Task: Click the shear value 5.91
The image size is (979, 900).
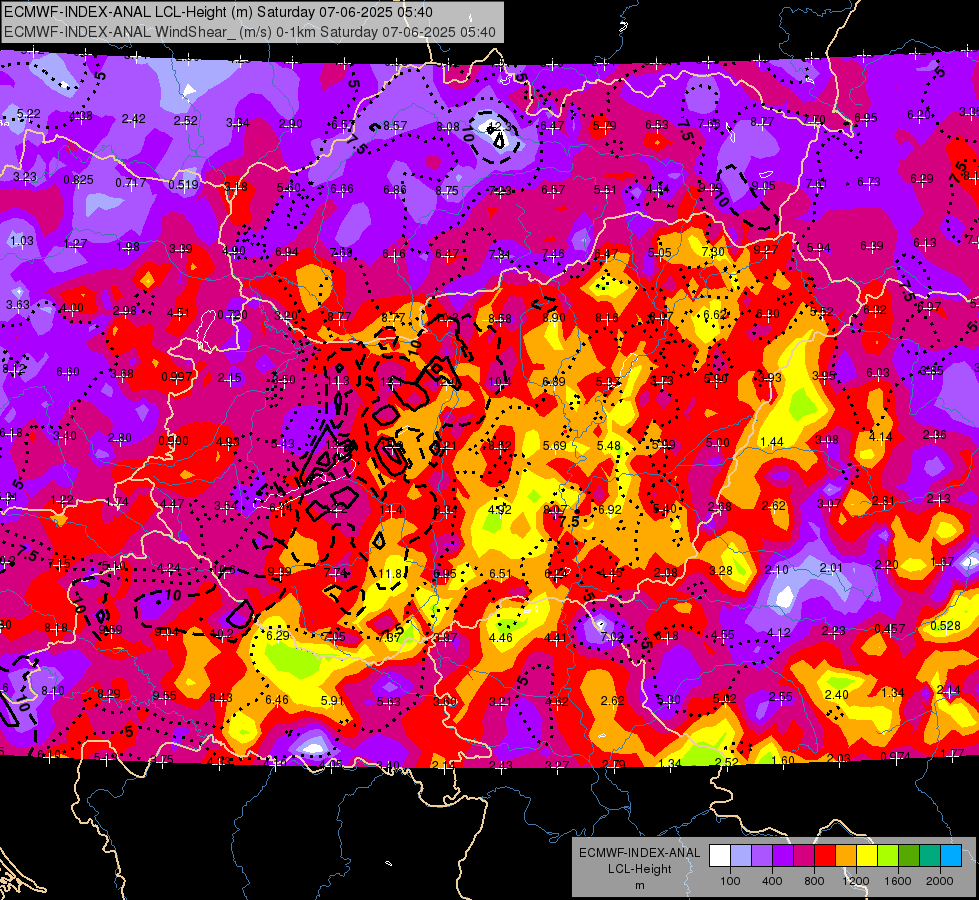Action: click(x=332, y=701)
